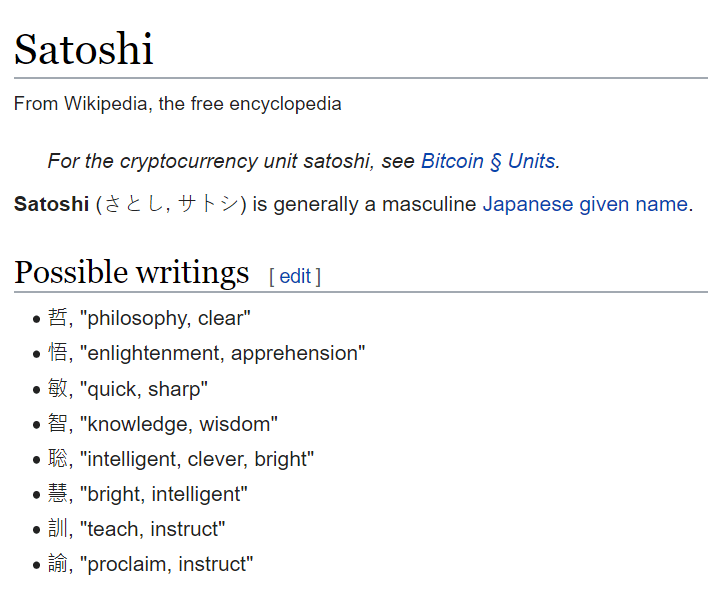Image resolution: width=708 pixels, height=598 pixels.
Task: Open the "Bitcoin § Units" link
Action: point(489,161)
